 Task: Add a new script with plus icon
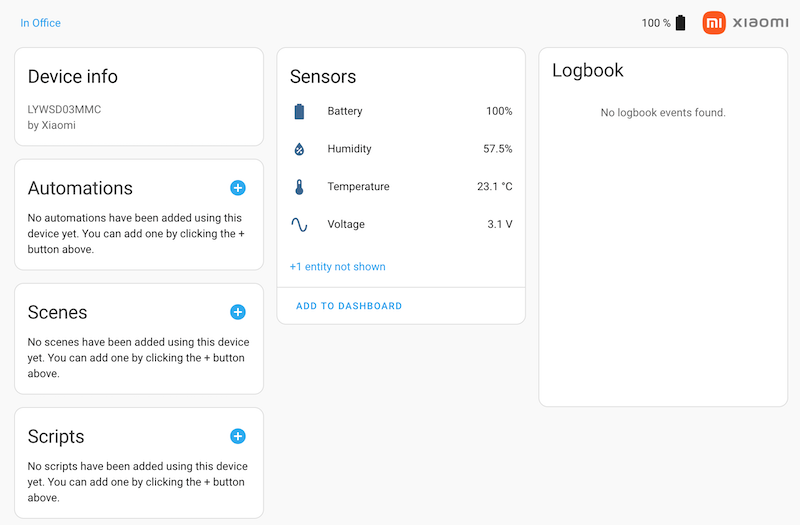[238, 436]
